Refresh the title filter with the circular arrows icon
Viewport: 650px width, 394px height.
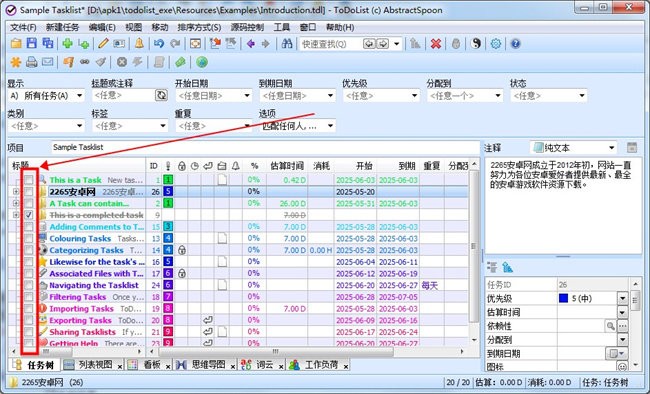(x=161, y=95)
